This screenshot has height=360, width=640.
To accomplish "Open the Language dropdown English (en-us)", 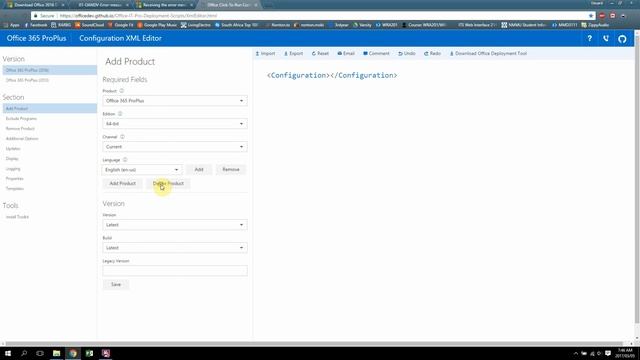I will [x=141, y=169].
